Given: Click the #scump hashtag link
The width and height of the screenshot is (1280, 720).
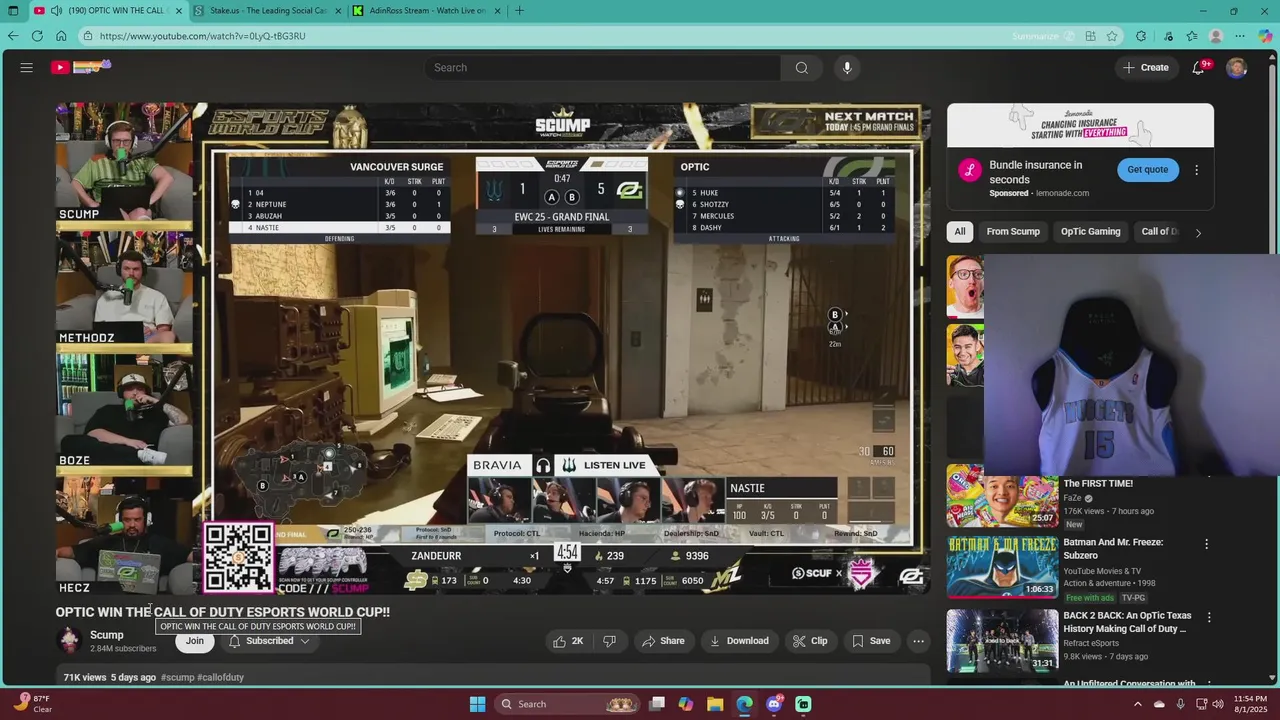Looking at the screenshot, I should [x=178, y=677].
